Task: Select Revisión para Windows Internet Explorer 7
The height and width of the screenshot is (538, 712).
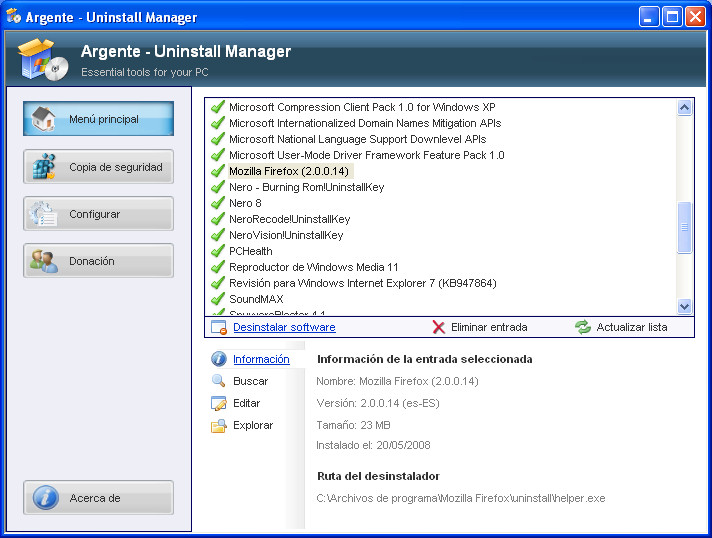Action: click(362, 283)
